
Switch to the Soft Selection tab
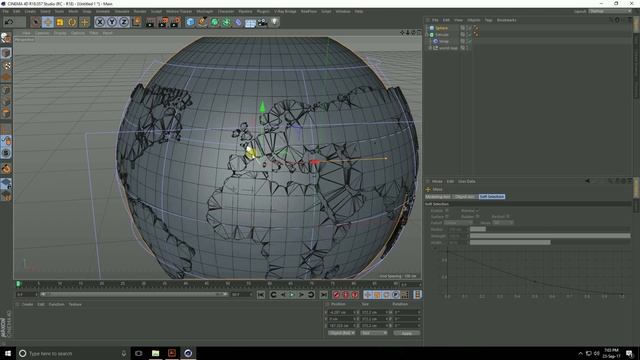pyautogui.click(x=492, y=197)
